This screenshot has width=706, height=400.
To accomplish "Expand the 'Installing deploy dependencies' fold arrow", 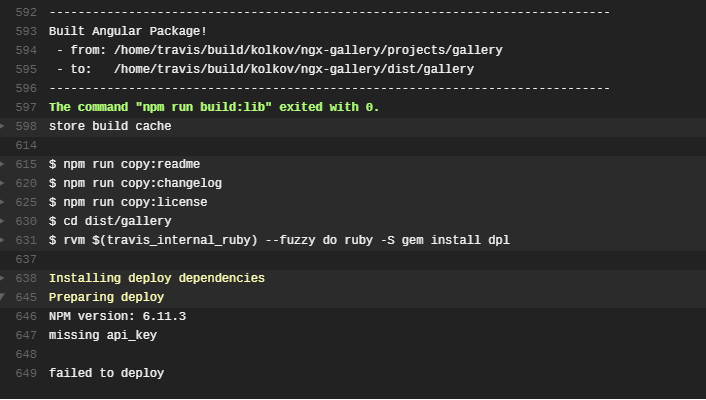I will coord(4,278).
